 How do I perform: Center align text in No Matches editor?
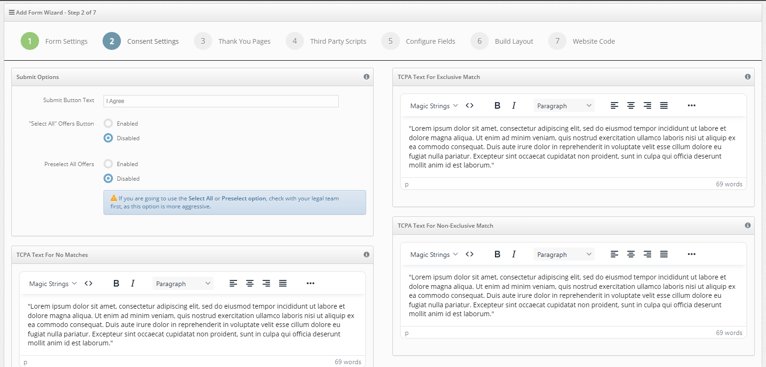250,283
